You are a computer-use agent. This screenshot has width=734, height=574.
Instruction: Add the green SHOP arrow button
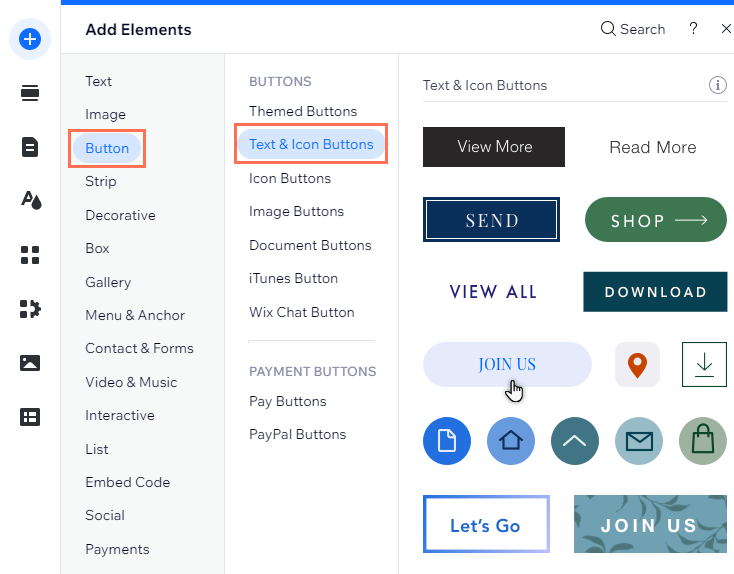(x=655, y=220)
